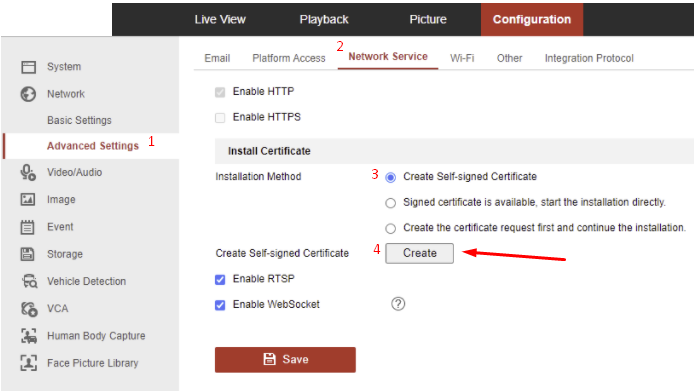This screenshot has width=694, height=391.
Task: Open Vehicle Detection icon
Action: pyautogui.click(x=30, y=281)
